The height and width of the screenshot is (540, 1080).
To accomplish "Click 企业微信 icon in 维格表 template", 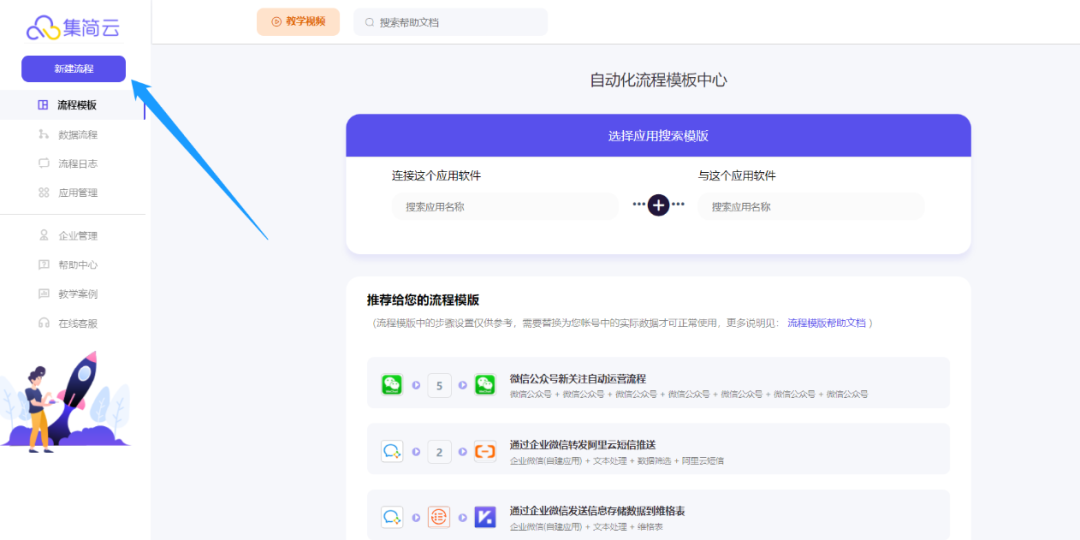I will [392, 517].
